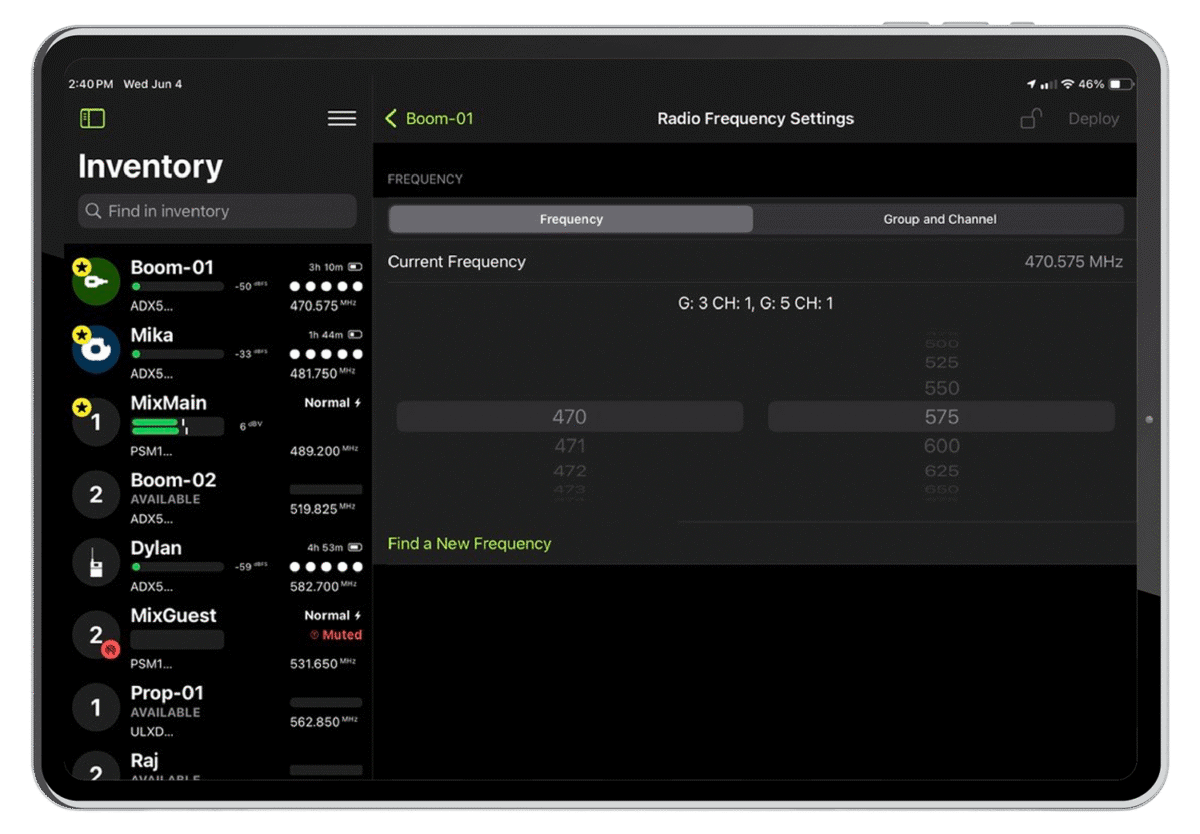Screen dimensions: 1200x834
Task: Tap the lock icon next to Deploy
Action: [1030, 119]
